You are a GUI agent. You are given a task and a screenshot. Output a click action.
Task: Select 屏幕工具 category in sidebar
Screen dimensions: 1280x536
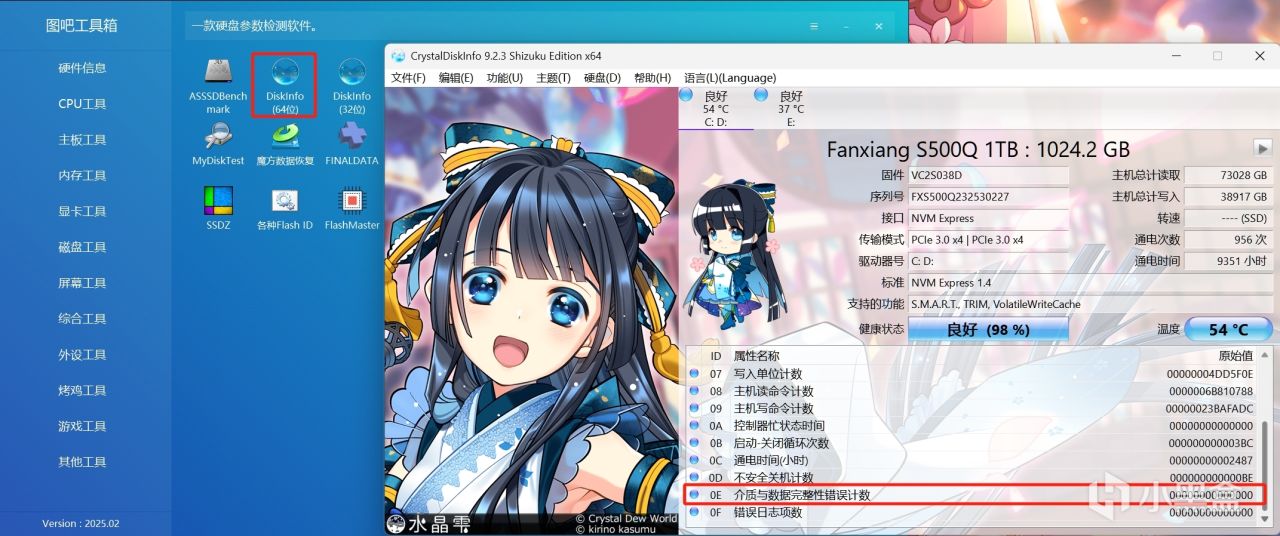pos(82,283)
